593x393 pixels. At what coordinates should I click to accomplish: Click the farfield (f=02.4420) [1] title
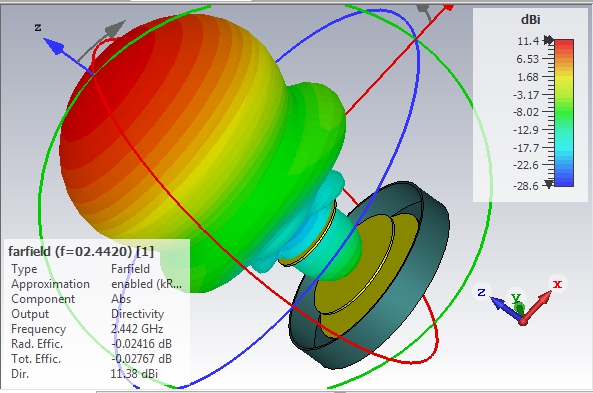point(81,252)
